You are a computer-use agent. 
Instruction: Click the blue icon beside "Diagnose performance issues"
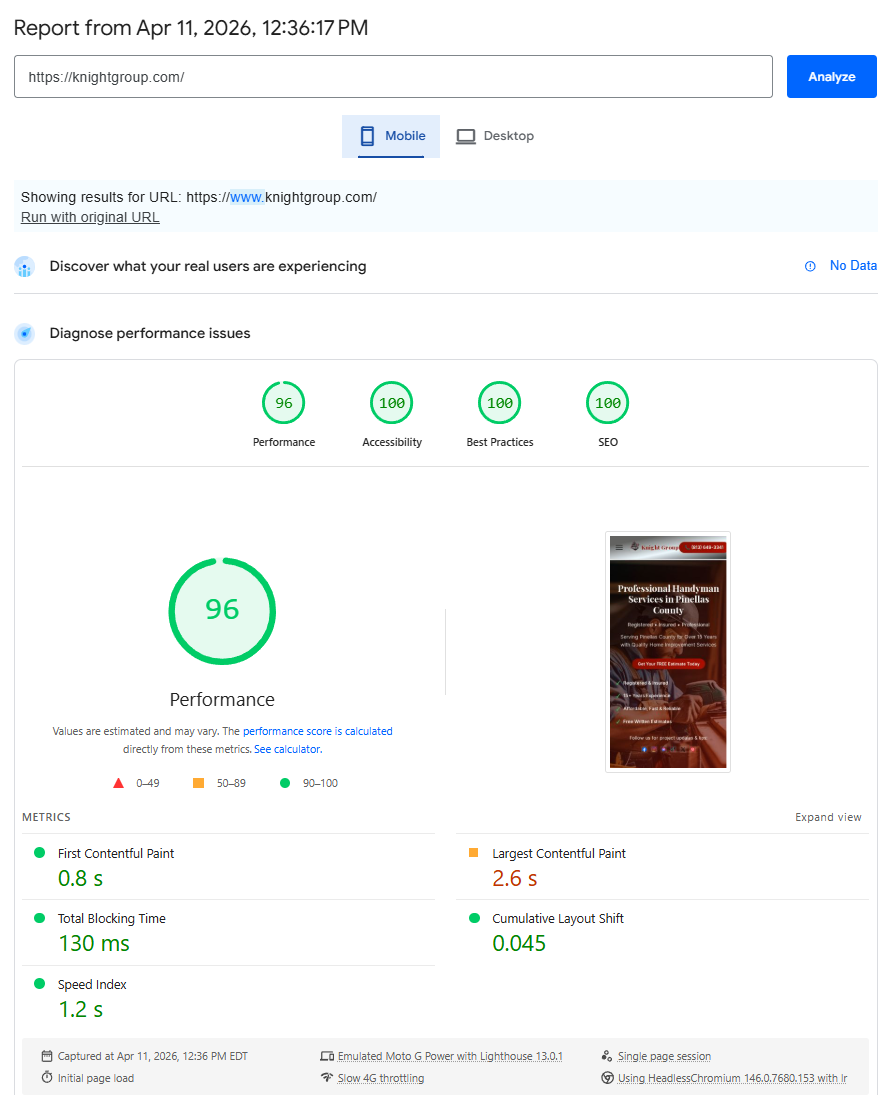pyautogui.click(x=24, y=333)
